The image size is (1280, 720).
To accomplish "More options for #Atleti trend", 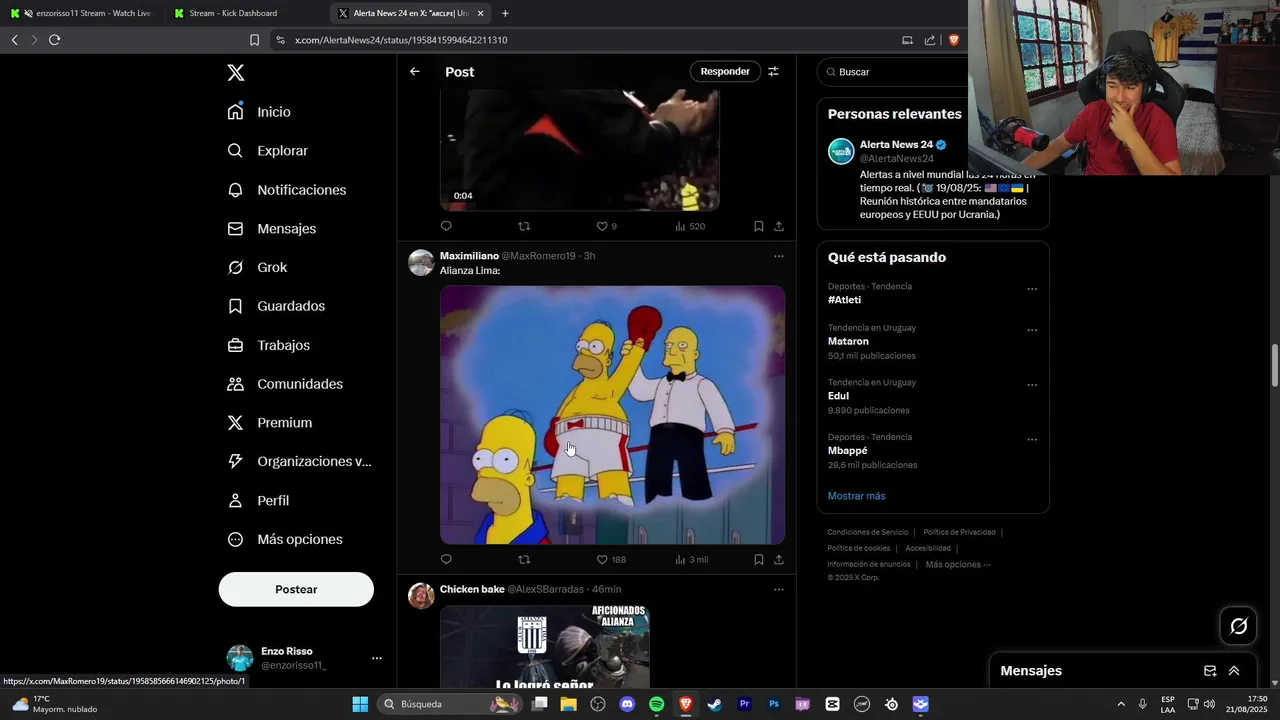I will 1032,290.
